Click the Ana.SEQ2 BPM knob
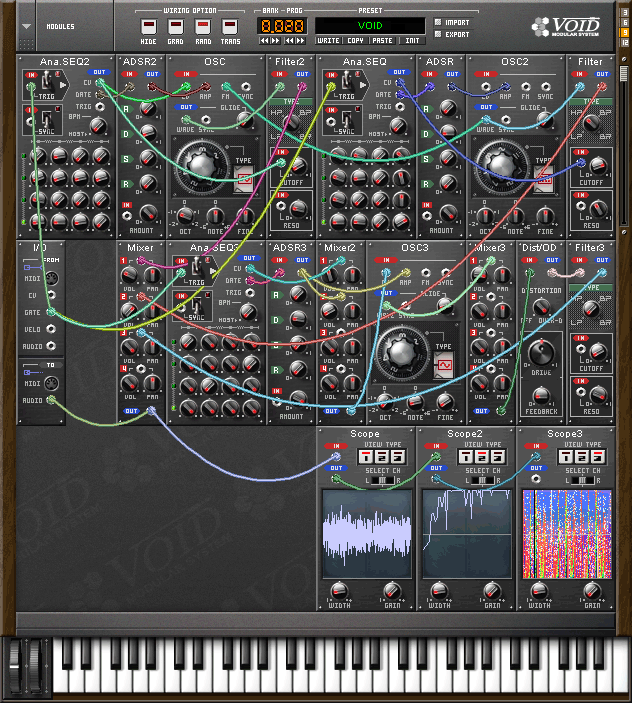Viewport: 632px width, 703px height. pyautogui.click(x=99, y=126)
